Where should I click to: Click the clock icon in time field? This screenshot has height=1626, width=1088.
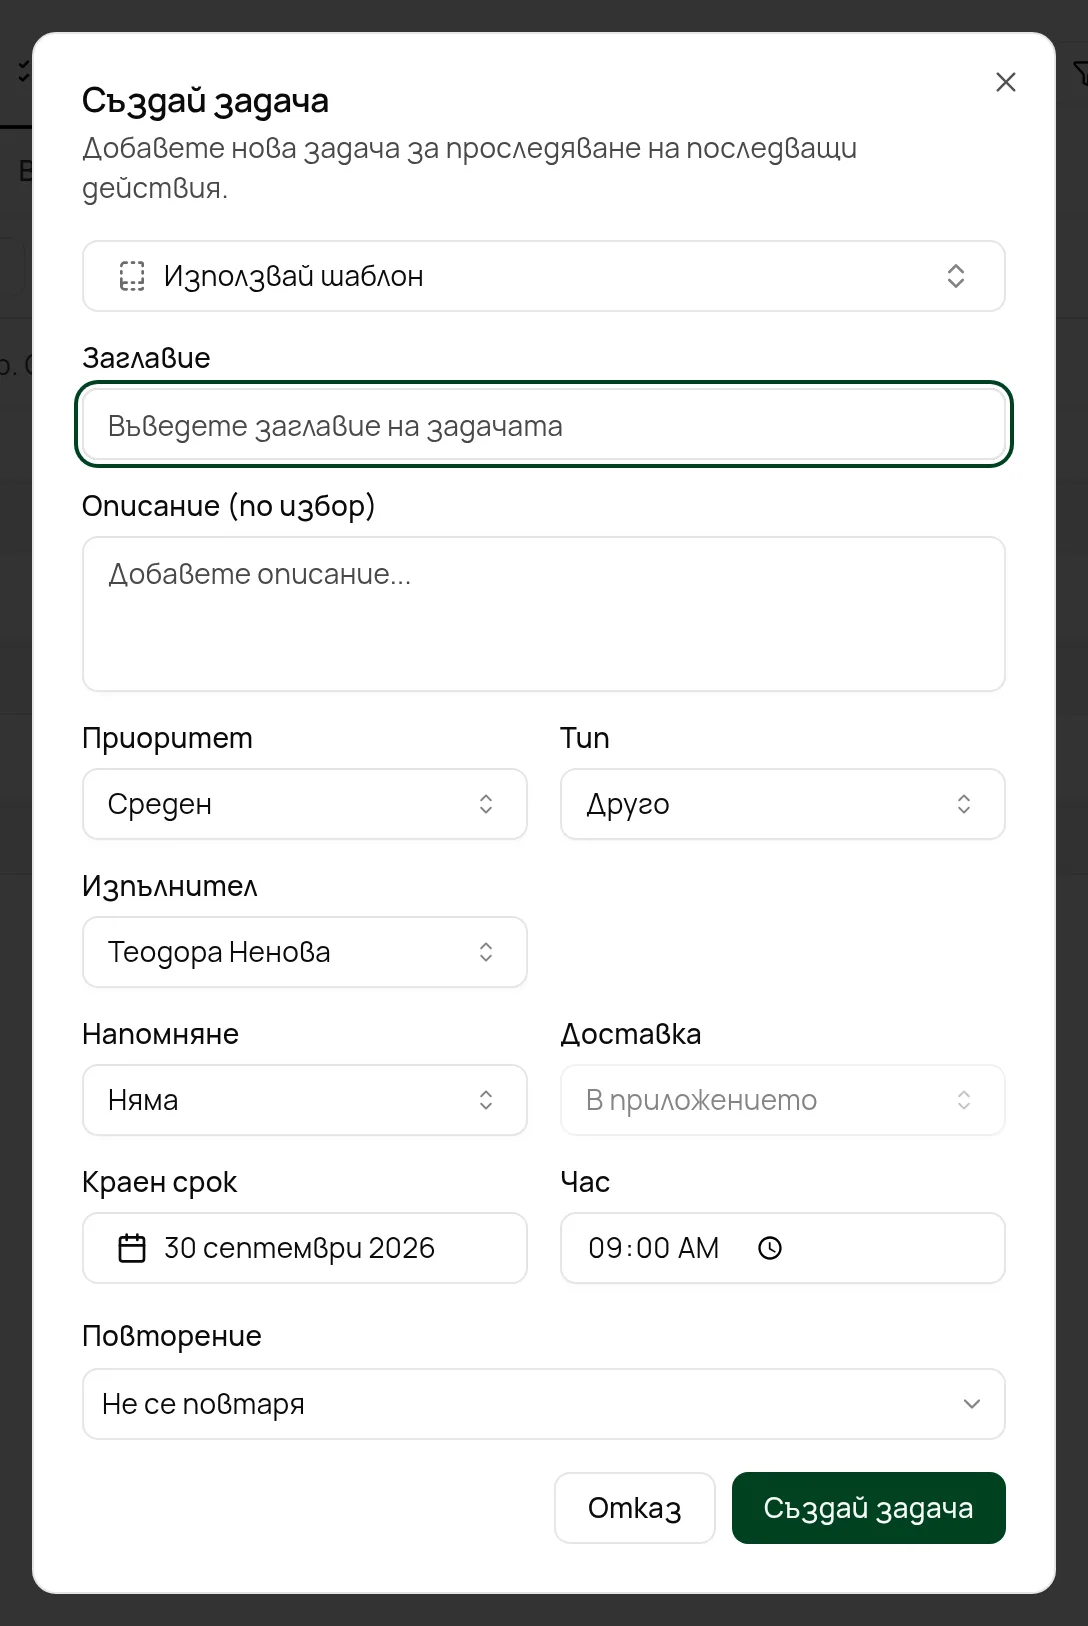[770, 1248]
